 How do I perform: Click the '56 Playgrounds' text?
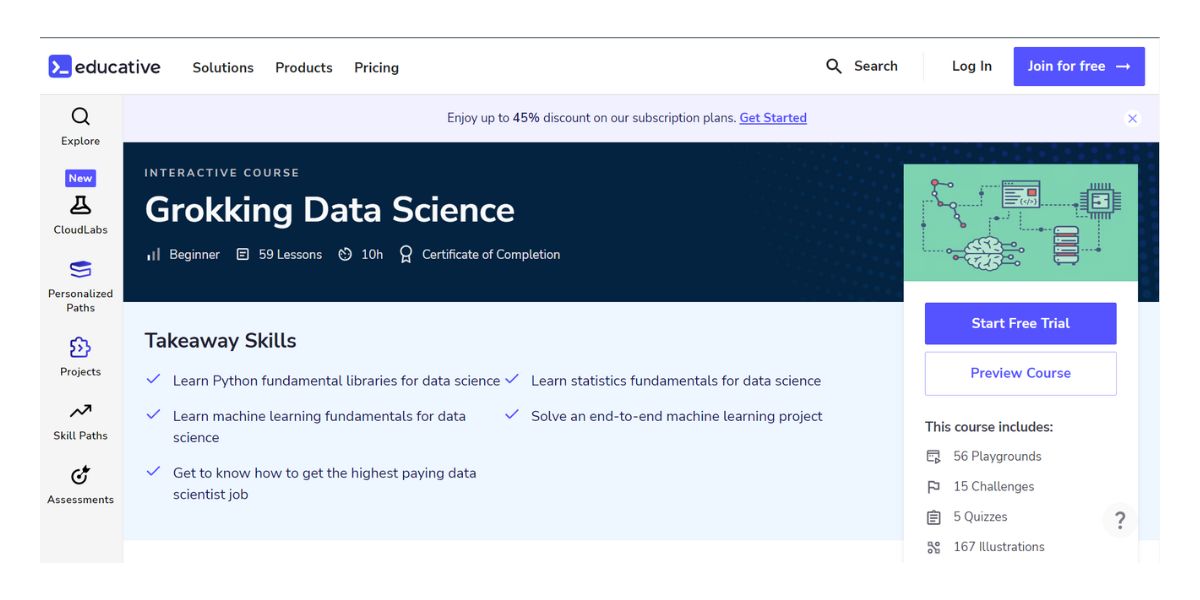point(997,457)
